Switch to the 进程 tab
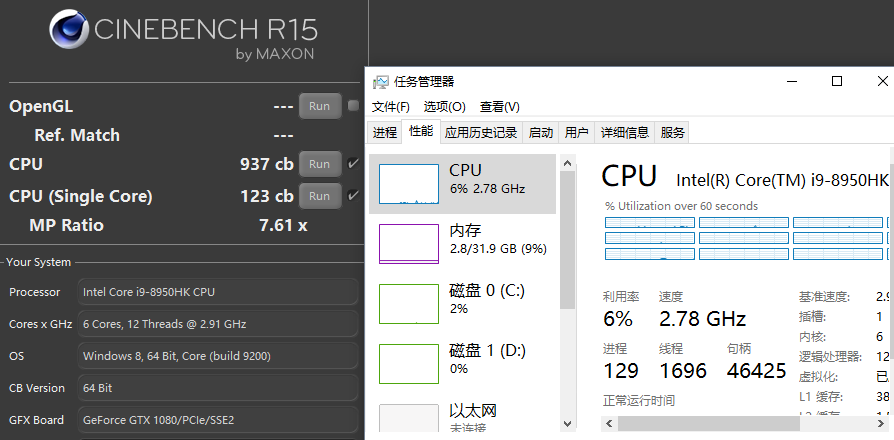The width and height of the screenshot is (894, 440). tap(385, 133)
